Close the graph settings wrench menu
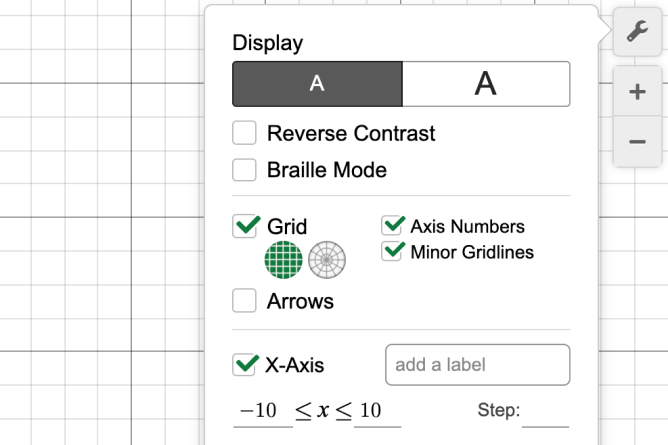This screenshot has height=445, width=668. pos(637,32)
